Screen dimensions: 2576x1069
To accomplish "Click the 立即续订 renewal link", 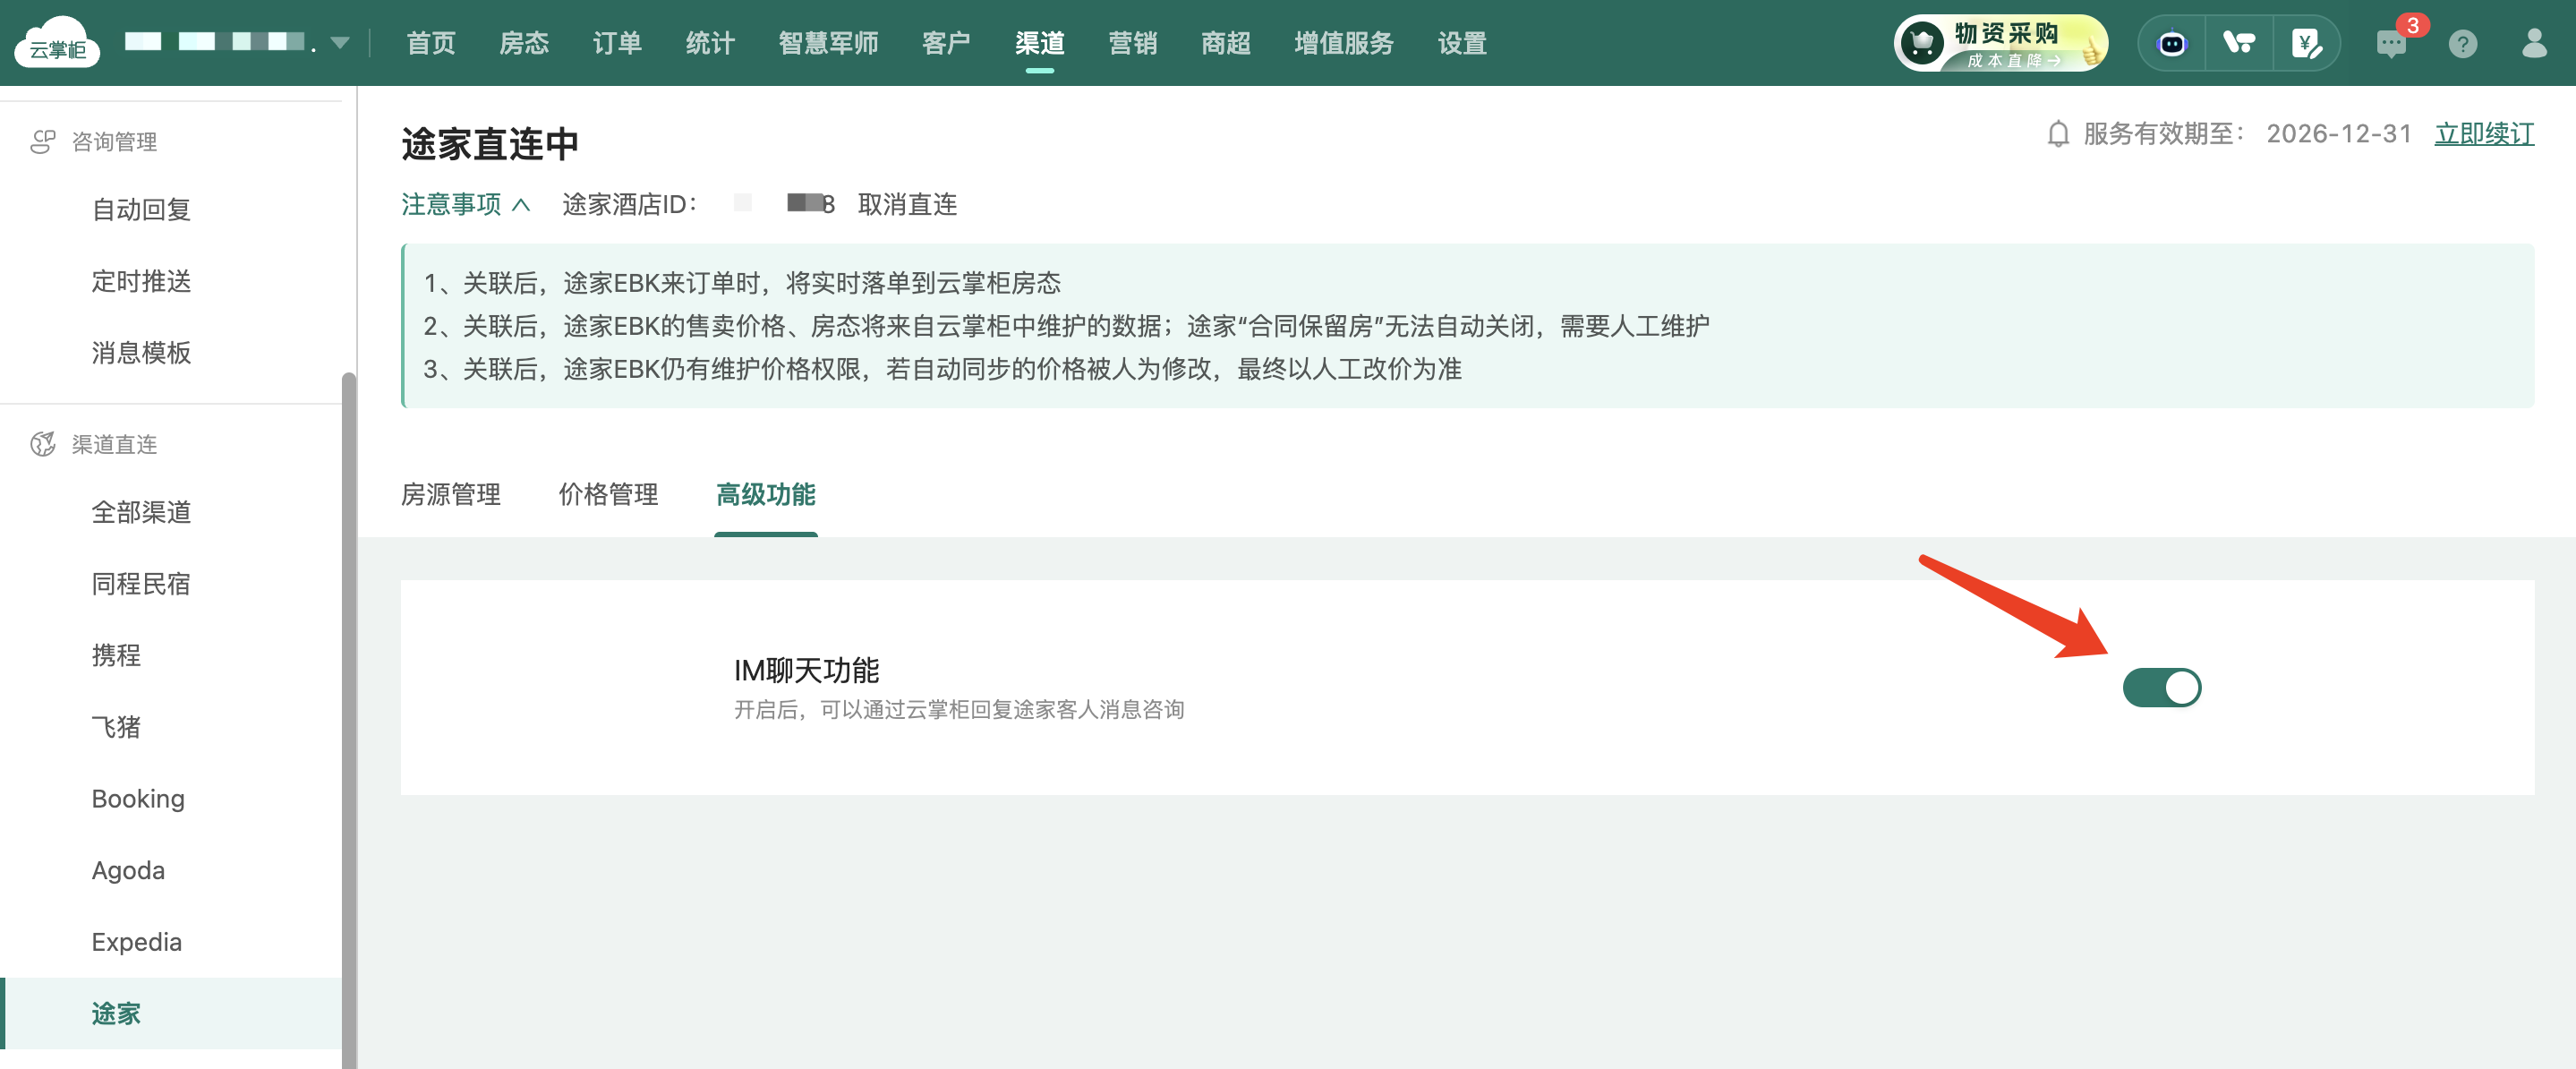I will [2484, 134].
